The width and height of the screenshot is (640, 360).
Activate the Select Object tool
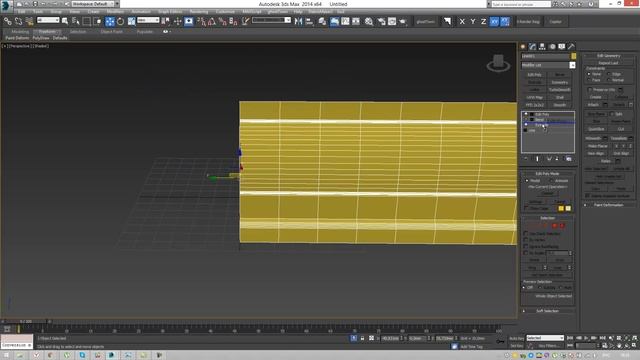(x=65, y=21)
